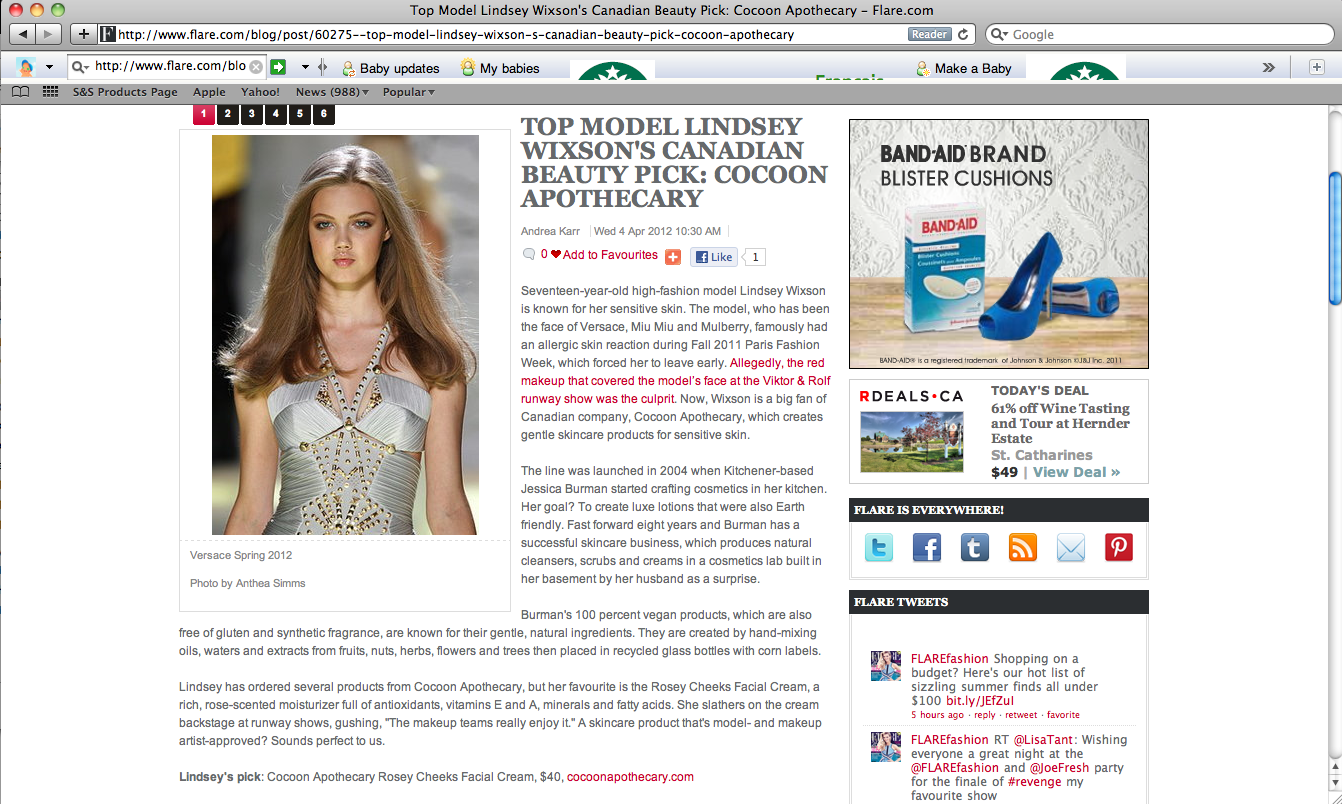This screenshot has width=1342, height=804.
Task: Open Flare's Twitter icon
Action: 879,547
